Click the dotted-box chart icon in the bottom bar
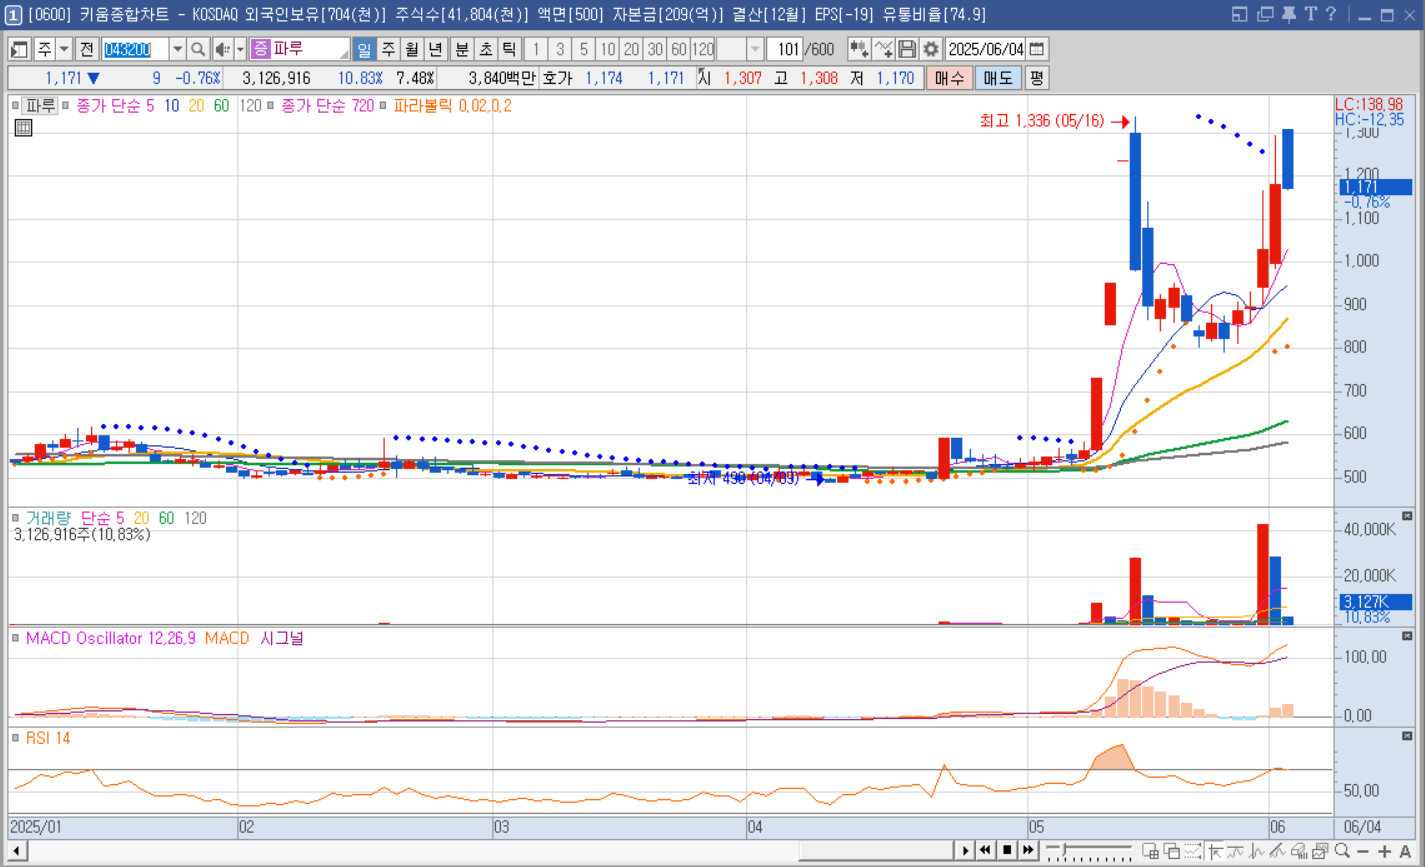1425x867 pixels. coord(1194,851)
